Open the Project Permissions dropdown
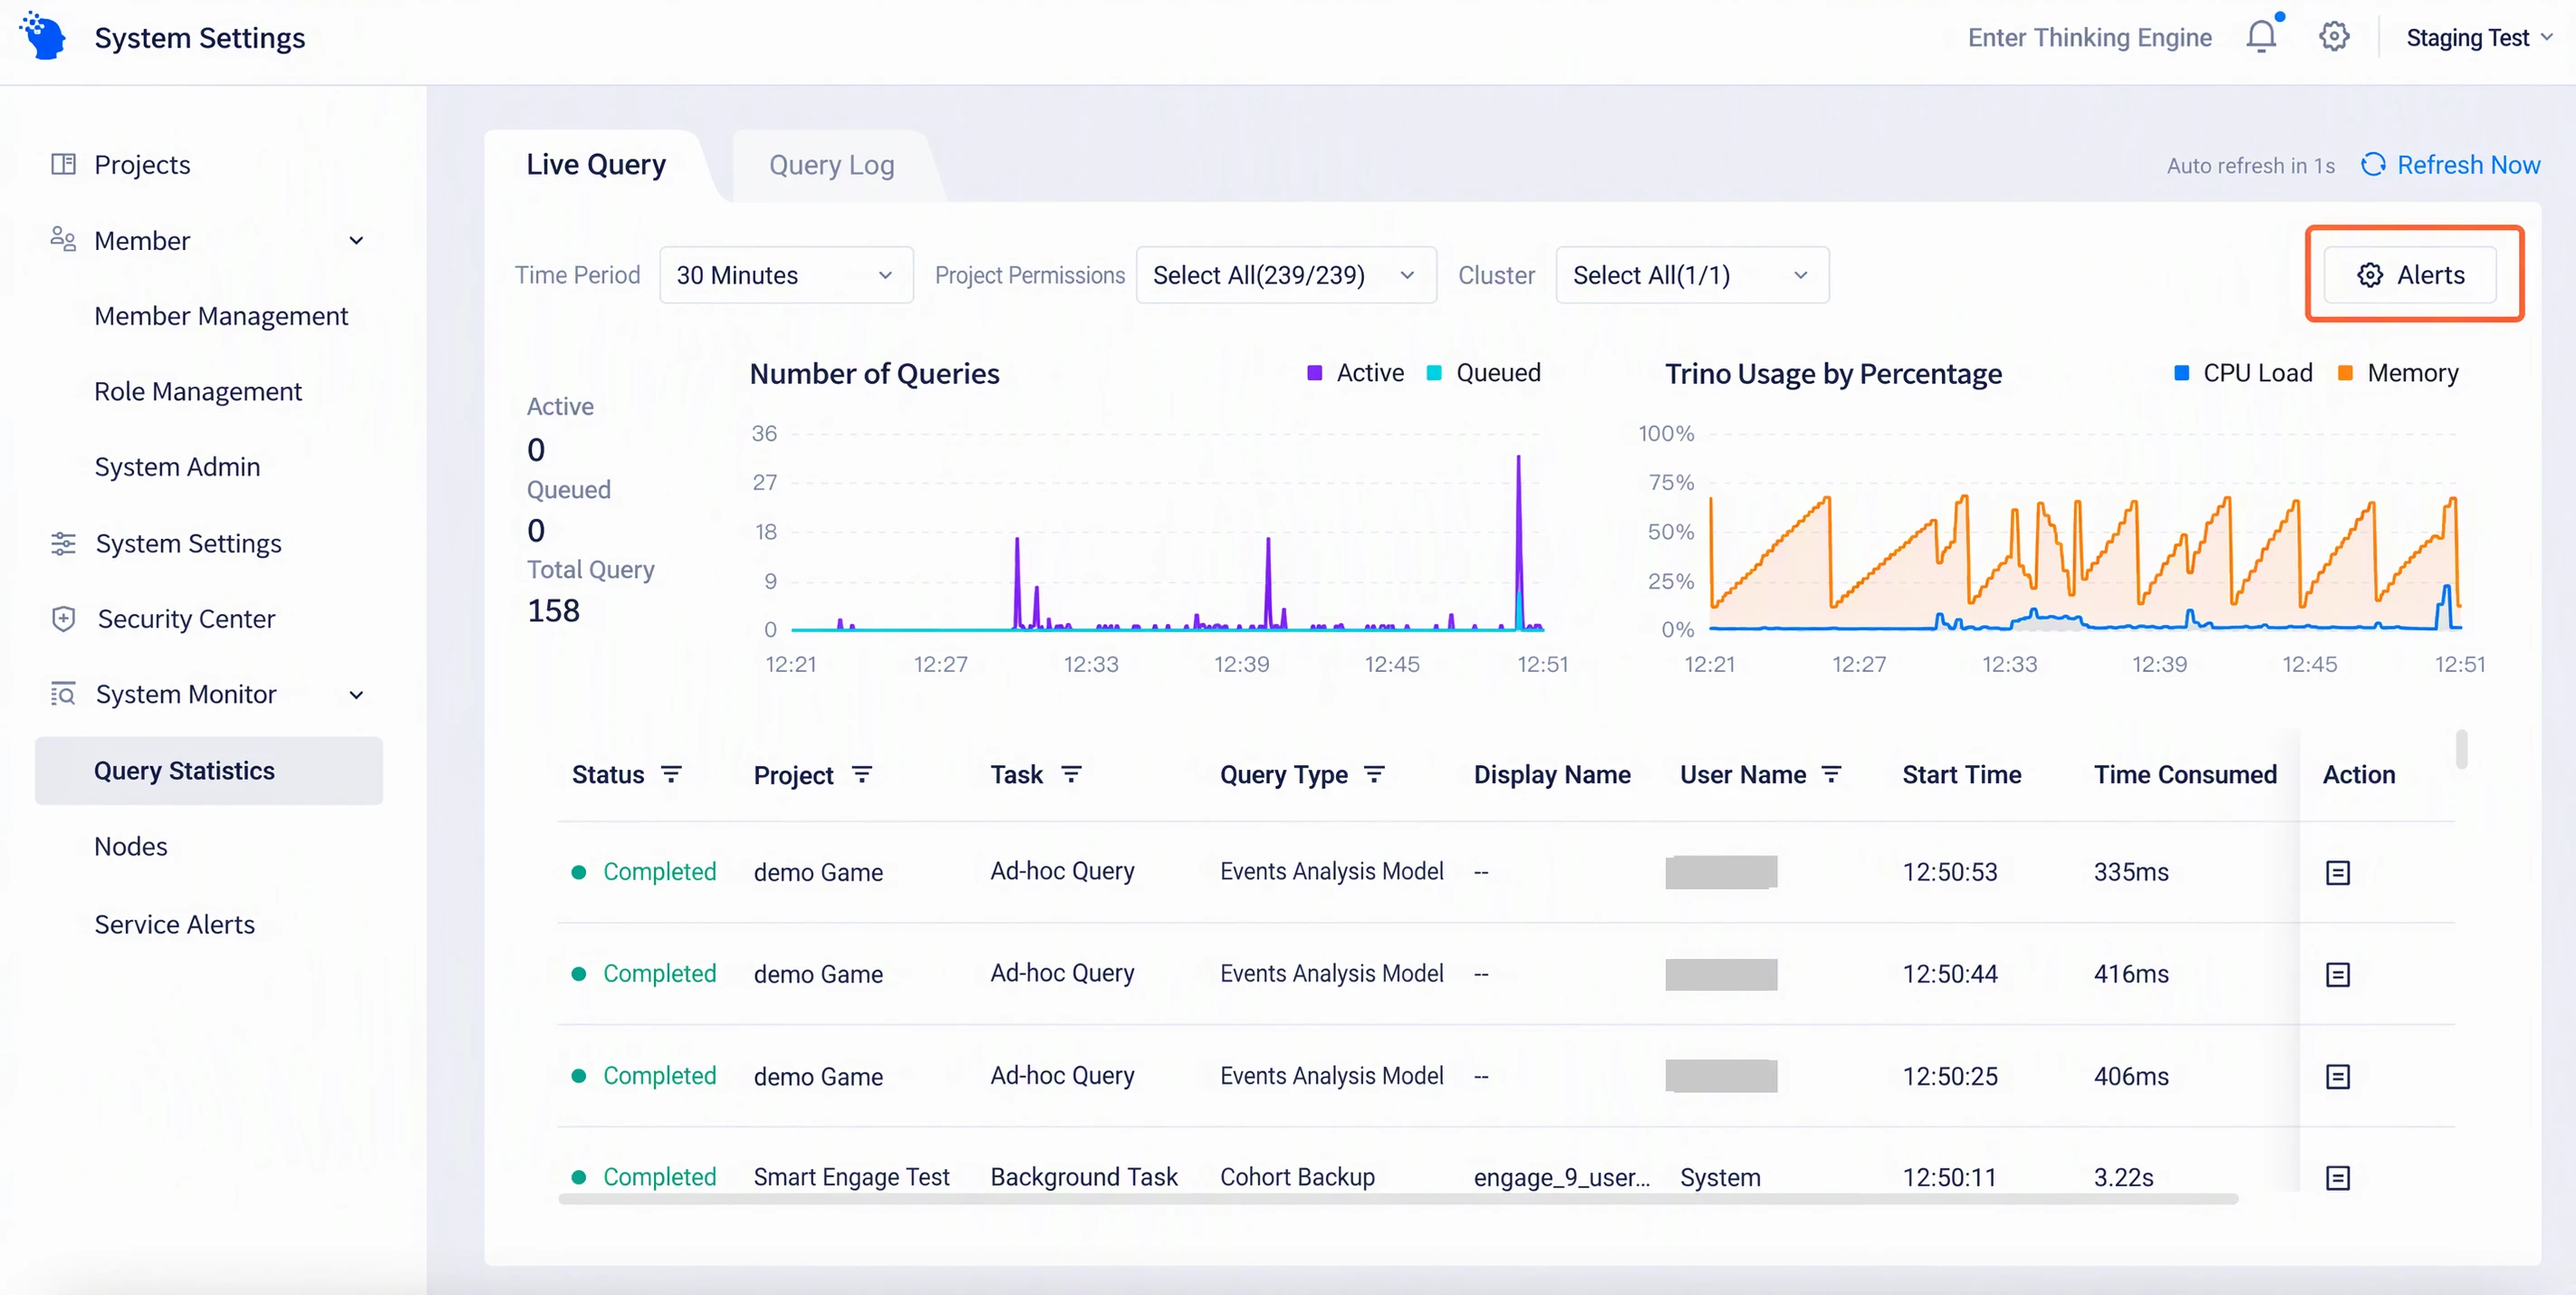Viewport: 2576px width, 1295px height. 1286,275
